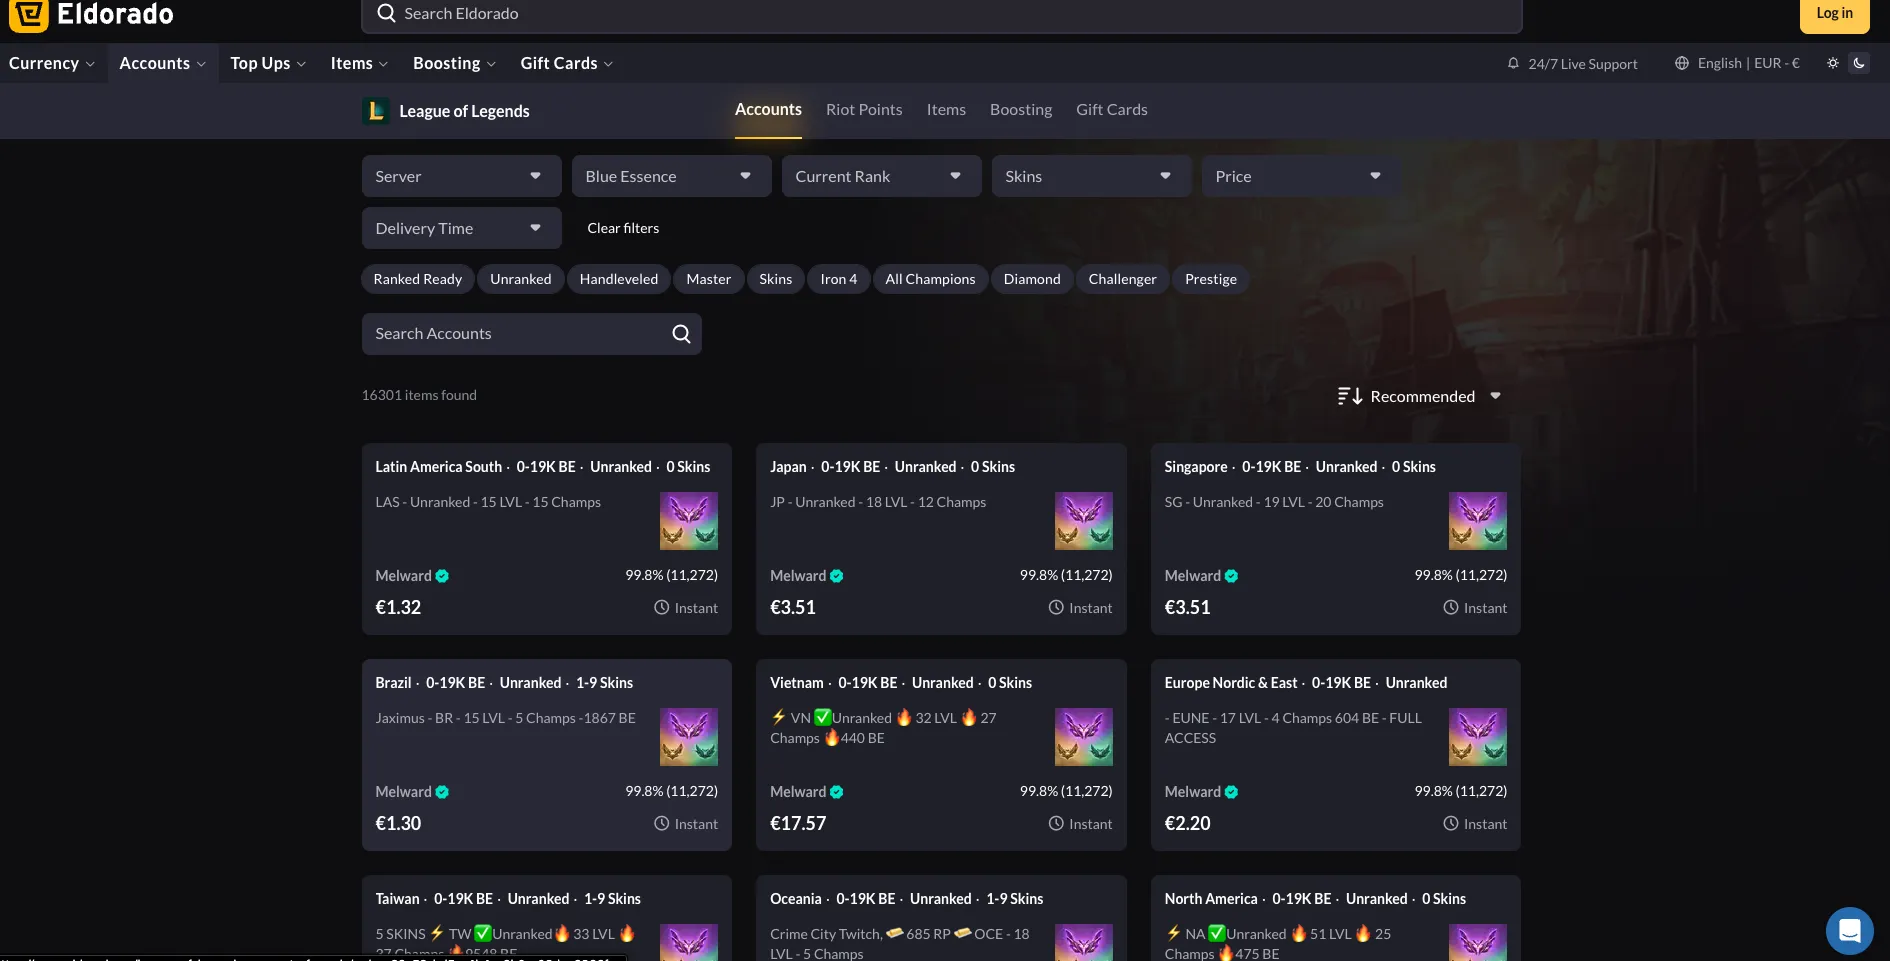Click Clear filters
The height and width of the screenshot is (961, 1890).
tap(623, 228)
